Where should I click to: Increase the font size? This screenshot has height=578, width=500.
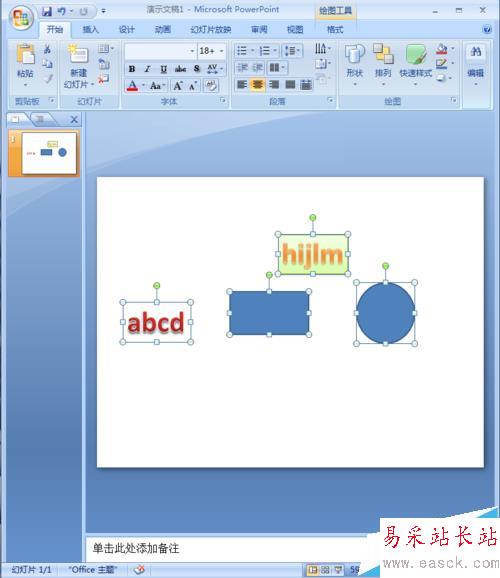coord(178,86)
